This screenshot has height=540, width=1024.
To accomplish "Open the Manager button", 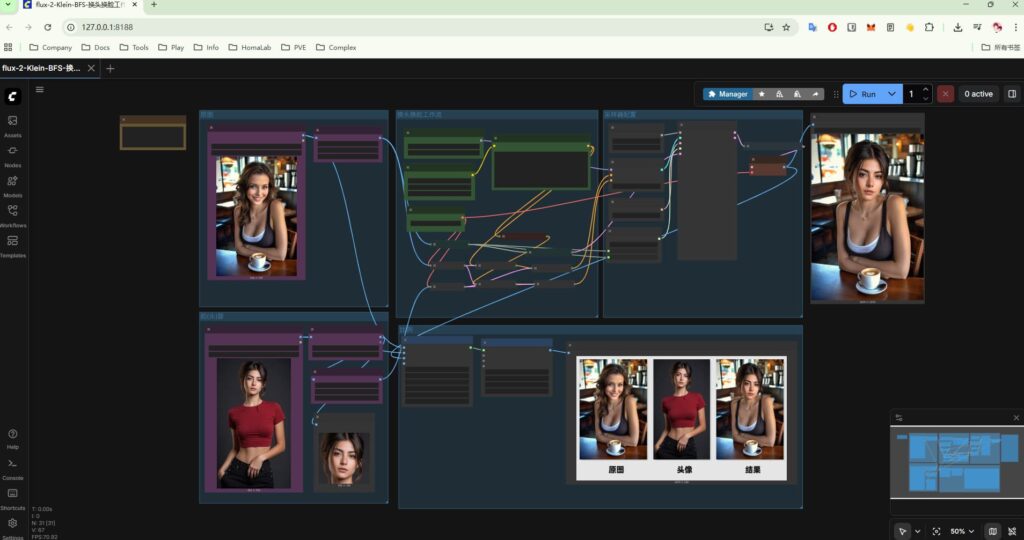I will coord(727,94).
